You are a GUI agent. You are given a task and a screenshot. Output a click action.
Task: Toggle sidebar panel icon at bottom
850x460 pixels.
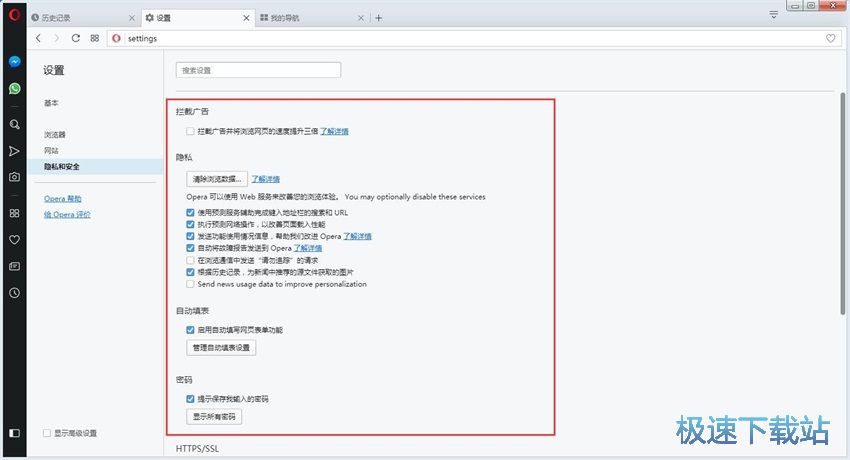(15, 433)
